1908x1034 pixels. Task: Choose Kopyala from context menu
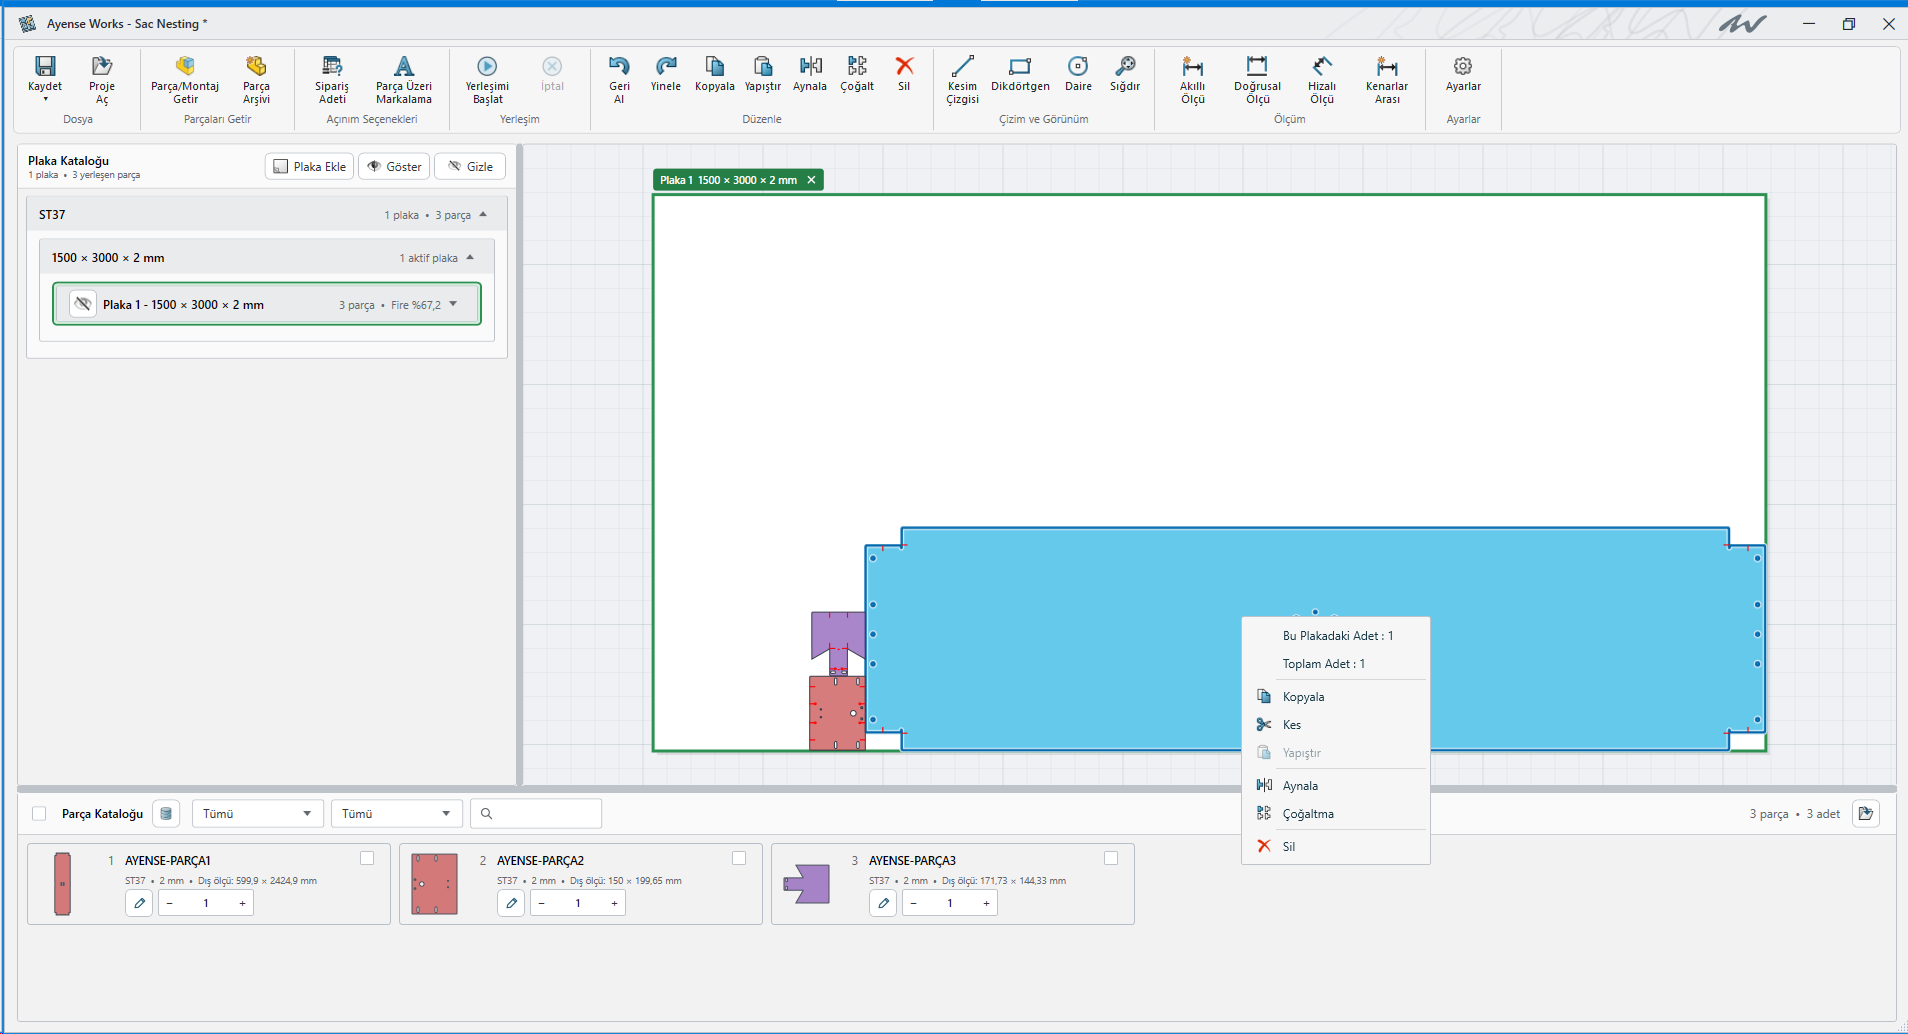coord(1336,696)
